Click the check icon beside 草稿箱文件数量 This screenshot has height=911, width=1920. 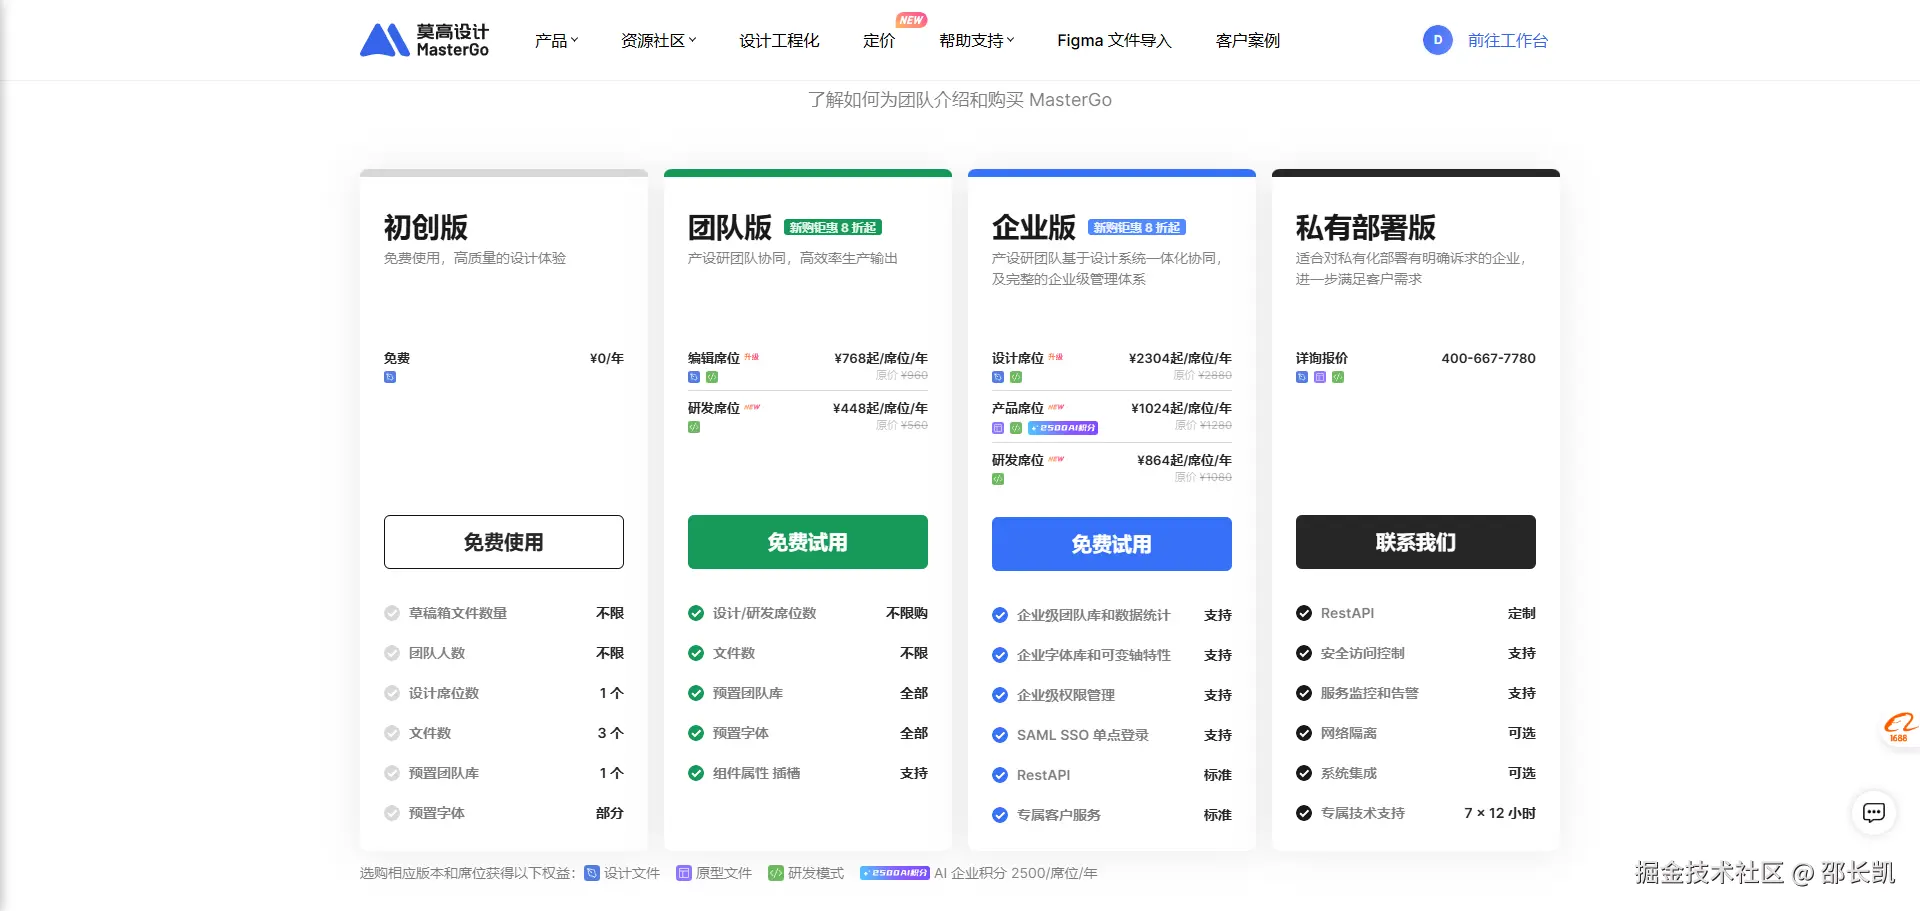pos(392,613)
